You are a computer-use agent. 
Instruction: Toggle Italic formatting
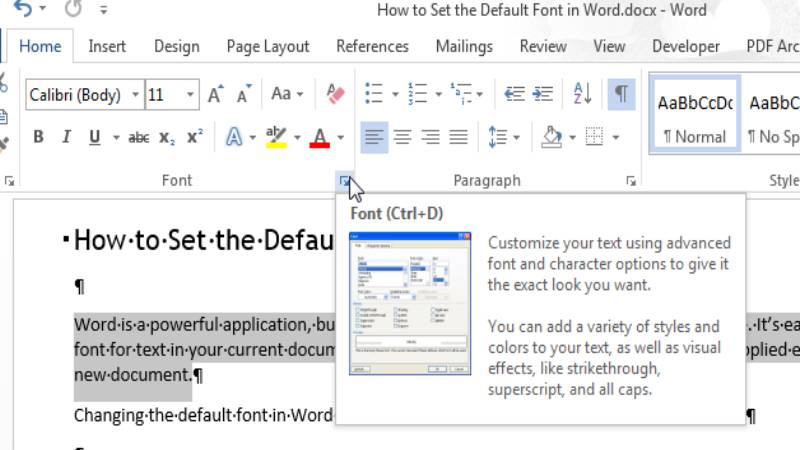click(x=66, y=137)
